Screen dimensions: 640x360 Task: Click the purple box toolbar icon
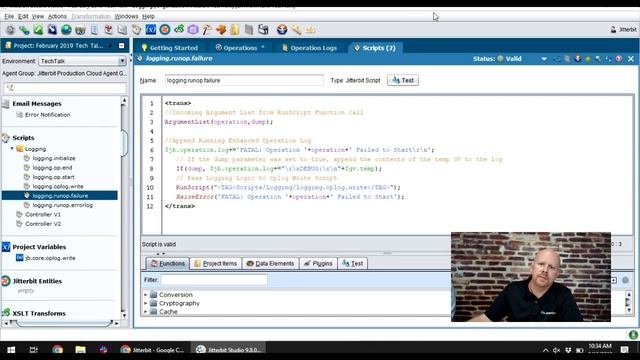pyautogui.click(x=193, y=30)
